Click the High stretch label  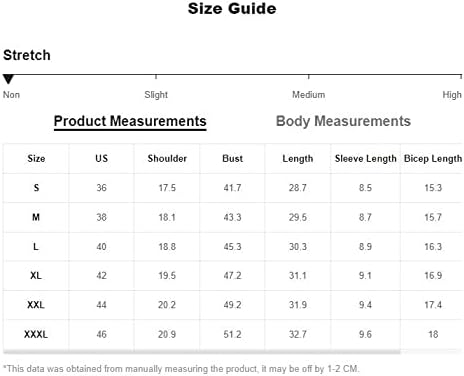[x=452, y=95]
